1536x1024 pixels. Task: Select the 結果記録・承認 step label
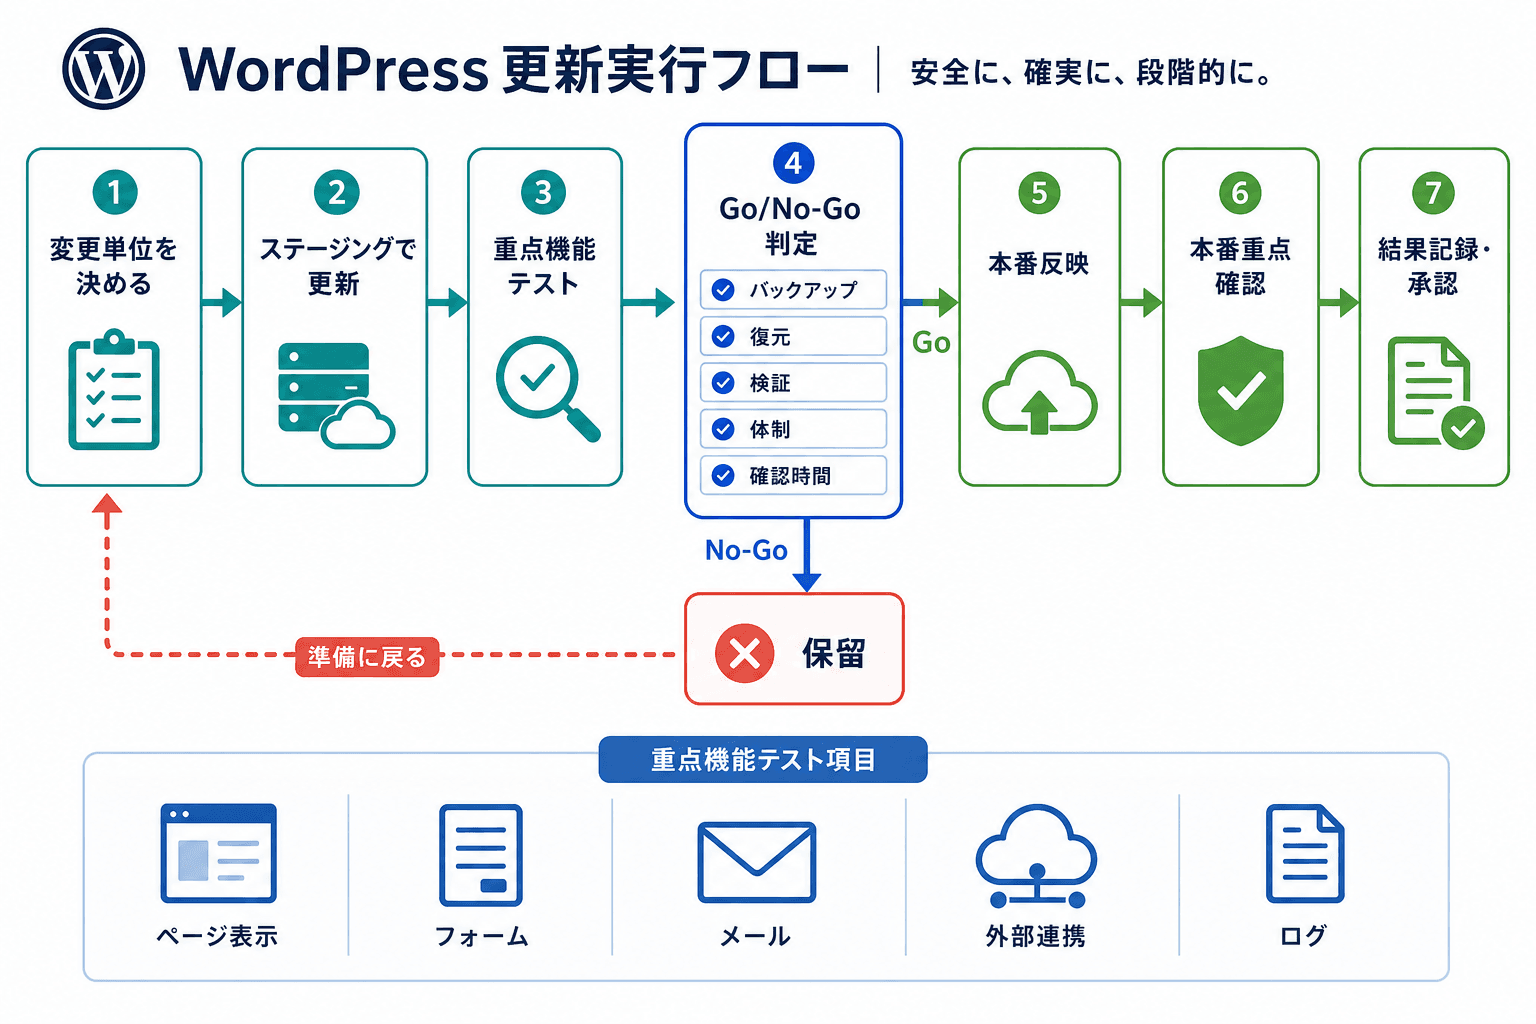click(1434, 266)
